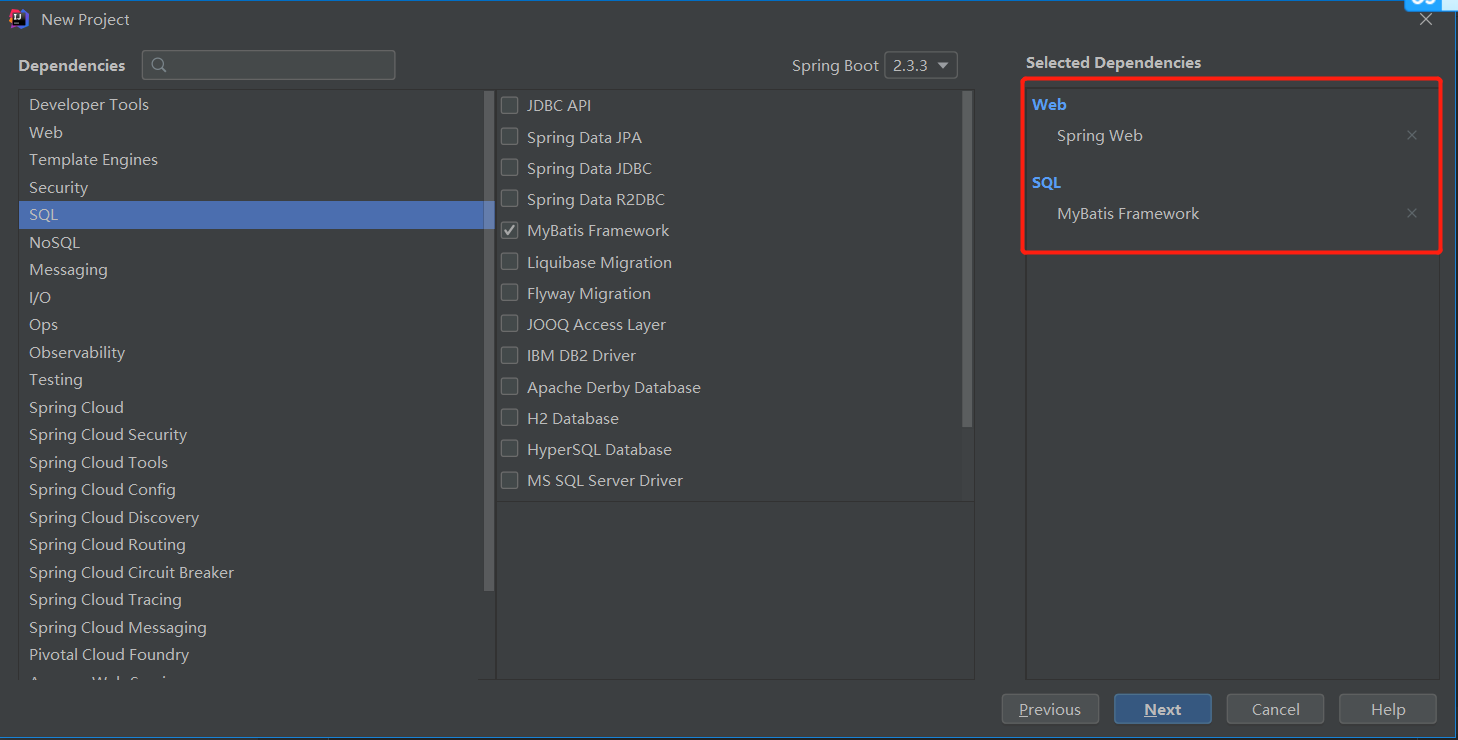Tick the HyperSQL Database checkbox
This screenshot has height=740, width=1458.
point(510,449)
